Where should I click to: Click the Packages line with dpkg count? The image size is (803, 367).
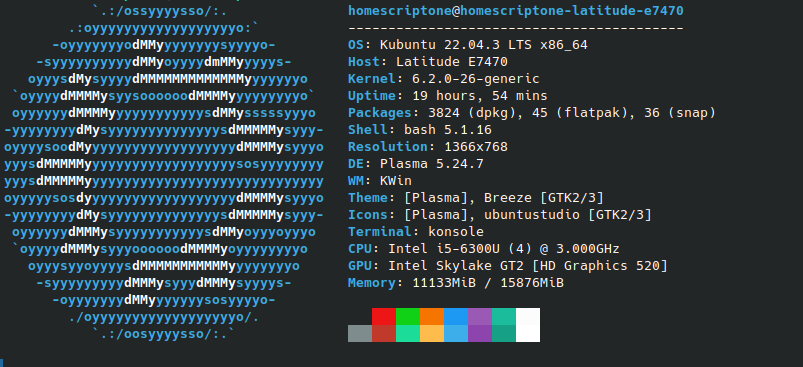click(x=532, y=113)
